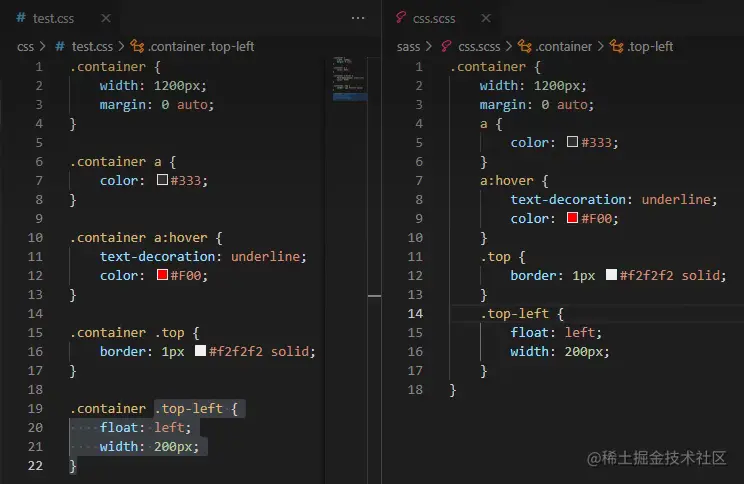Viewport: 744px width, 484px height.
Task: Open the left editor's More Actions menu
Action: pos(358,18)
